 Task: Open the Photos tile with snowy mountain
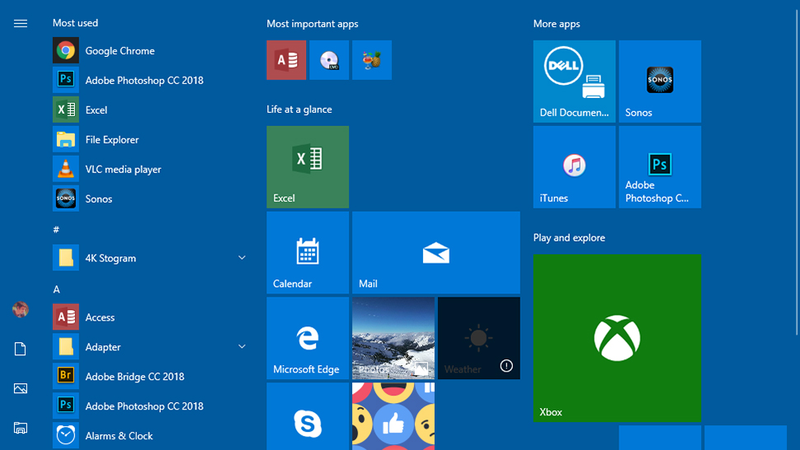[x=393, y=338]
